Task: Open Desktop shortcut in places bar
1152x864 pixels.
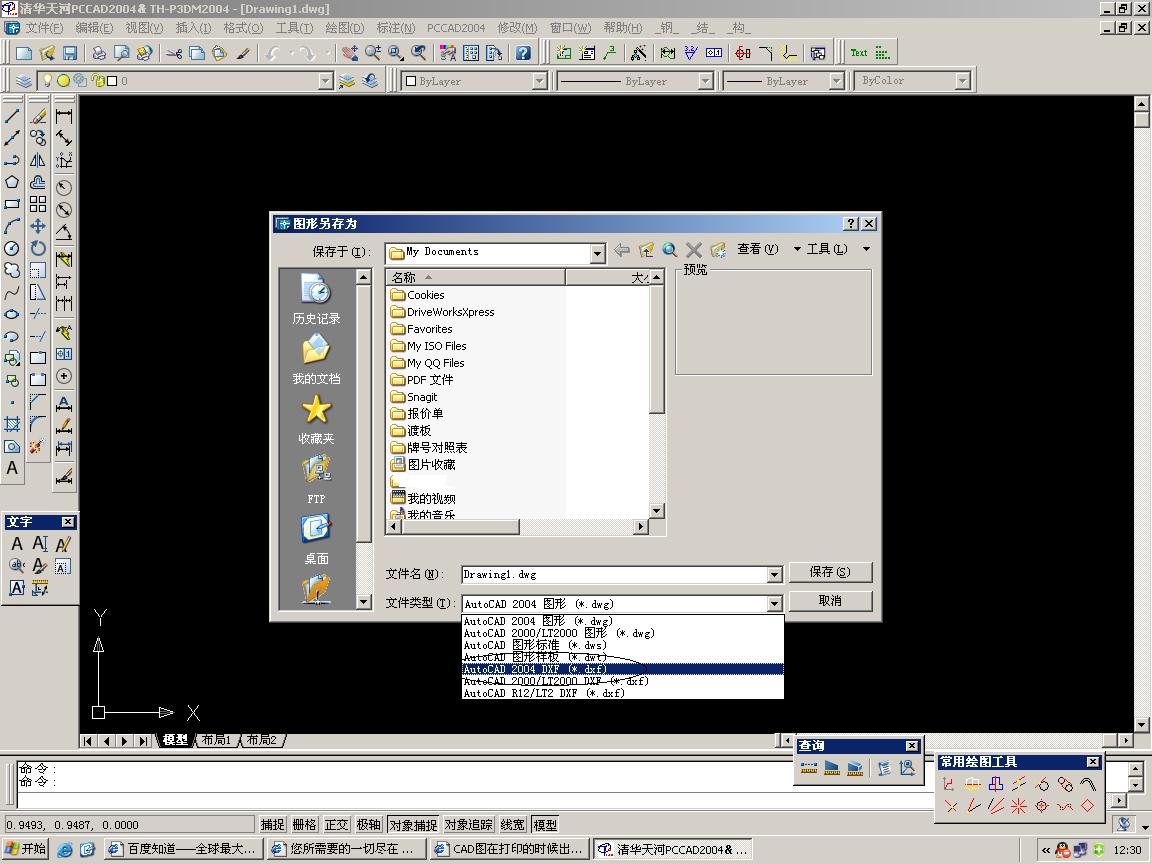Action: (316, 540)
